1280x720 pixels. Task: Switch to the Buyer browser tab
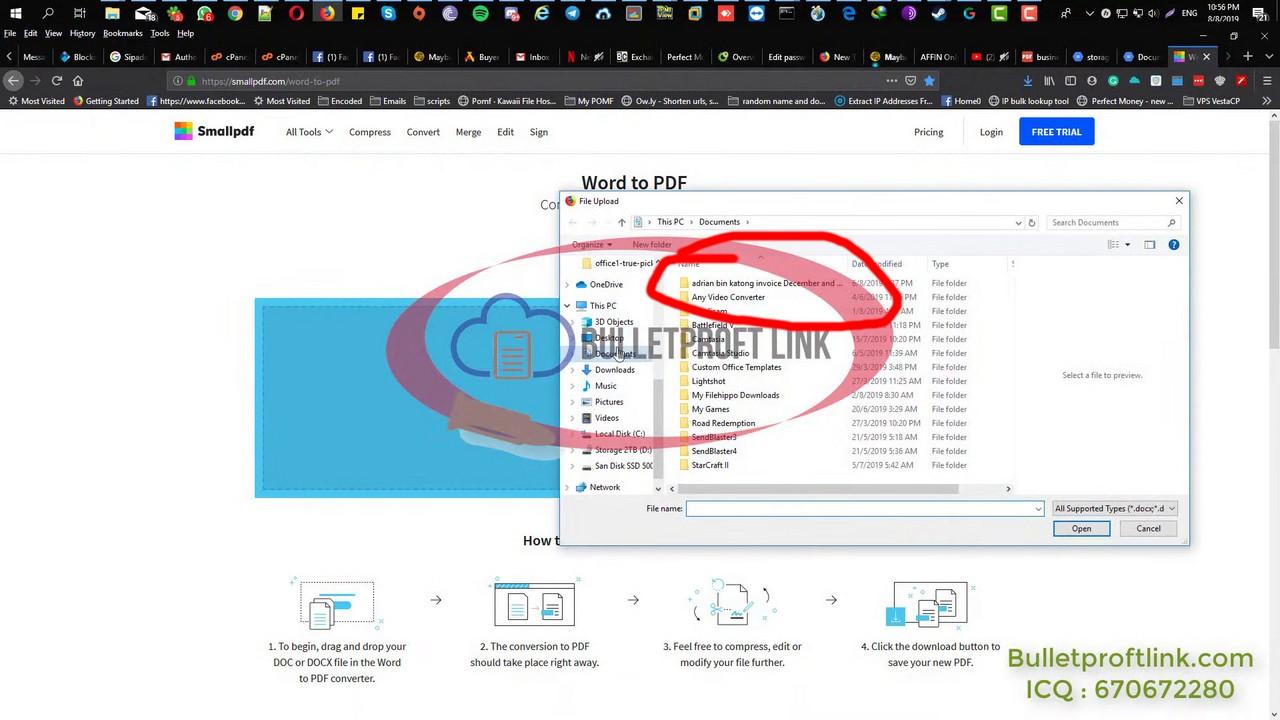tap(483, 57)
